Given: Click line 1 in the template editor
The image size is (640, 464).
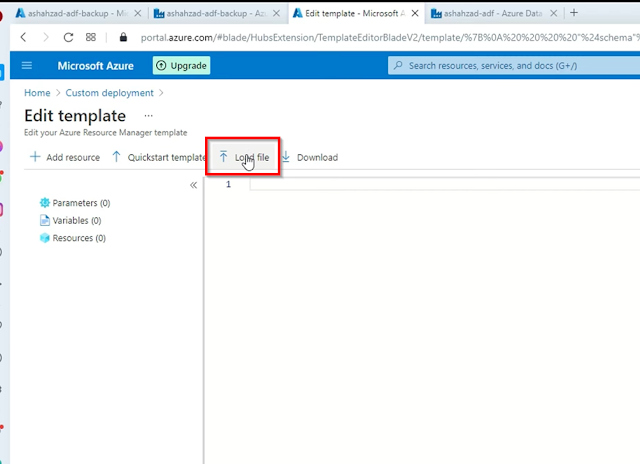Looking at the screenshot, I should pos(445,184).
